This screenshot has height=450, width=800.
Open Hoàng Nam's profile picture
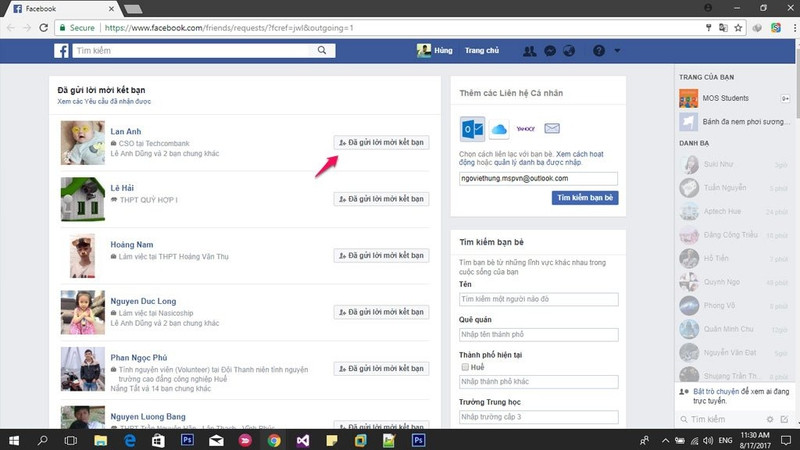pos(83,256)
